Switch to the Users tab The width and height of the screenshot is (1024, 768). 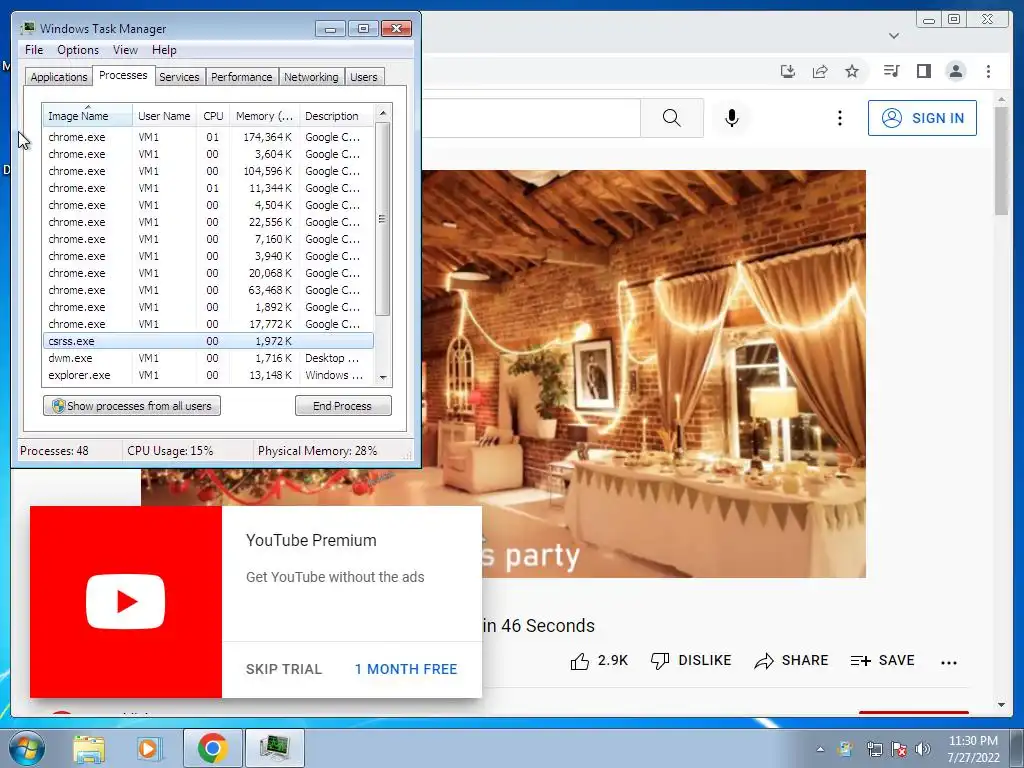click(x=364, y=77)
